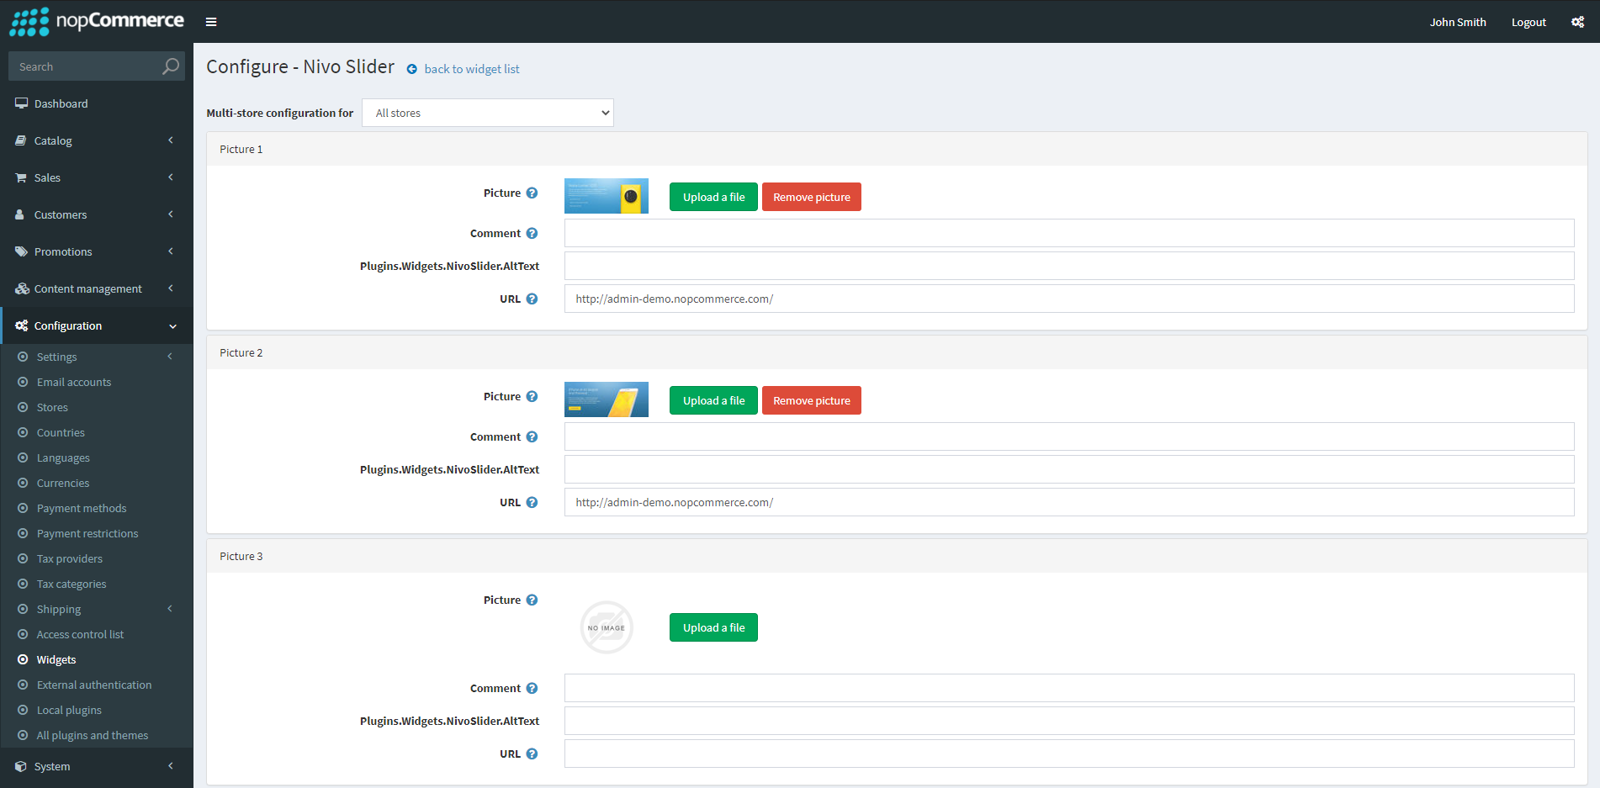Collapse the Configuration menu chevron
The height and width of the screenshot is (788, 1600).
click(172, 326)
